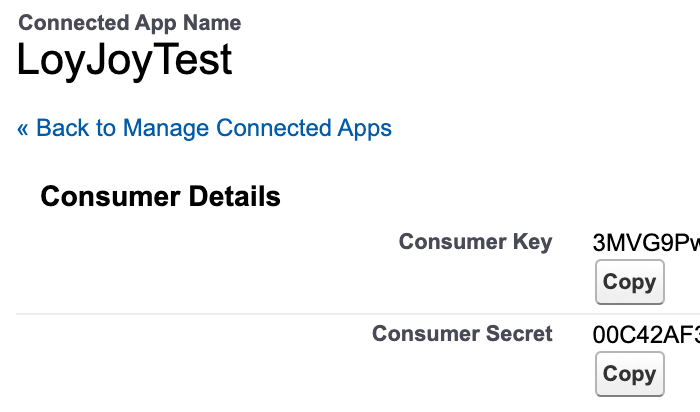Click the Back to Manage Connected Apps link

click(205, 128)
